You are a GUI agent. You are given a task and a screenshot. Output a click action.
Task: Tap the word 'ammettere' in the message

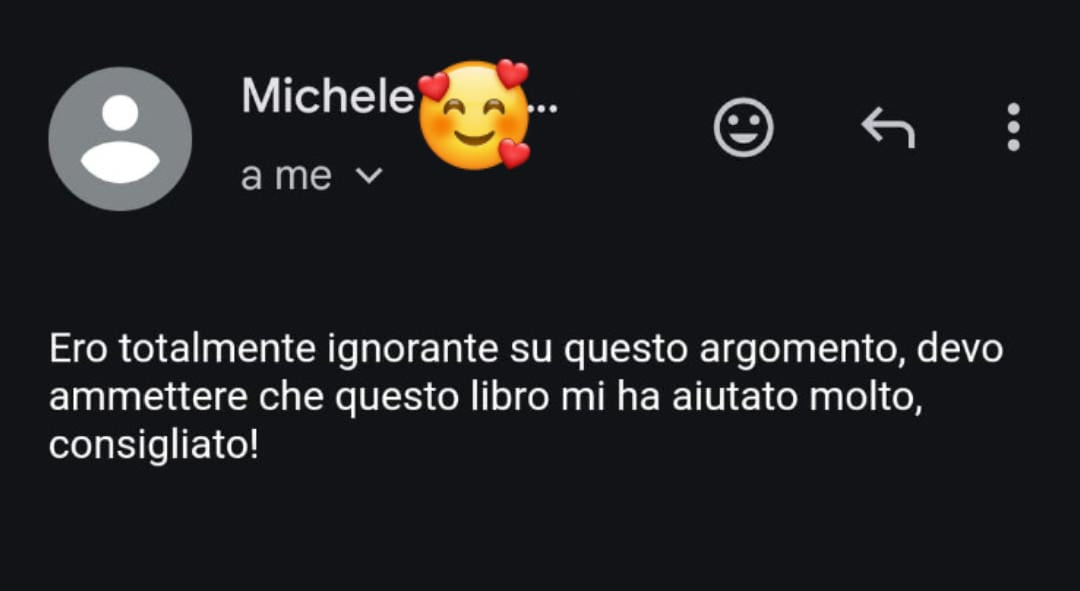click(x=148, y=400)
